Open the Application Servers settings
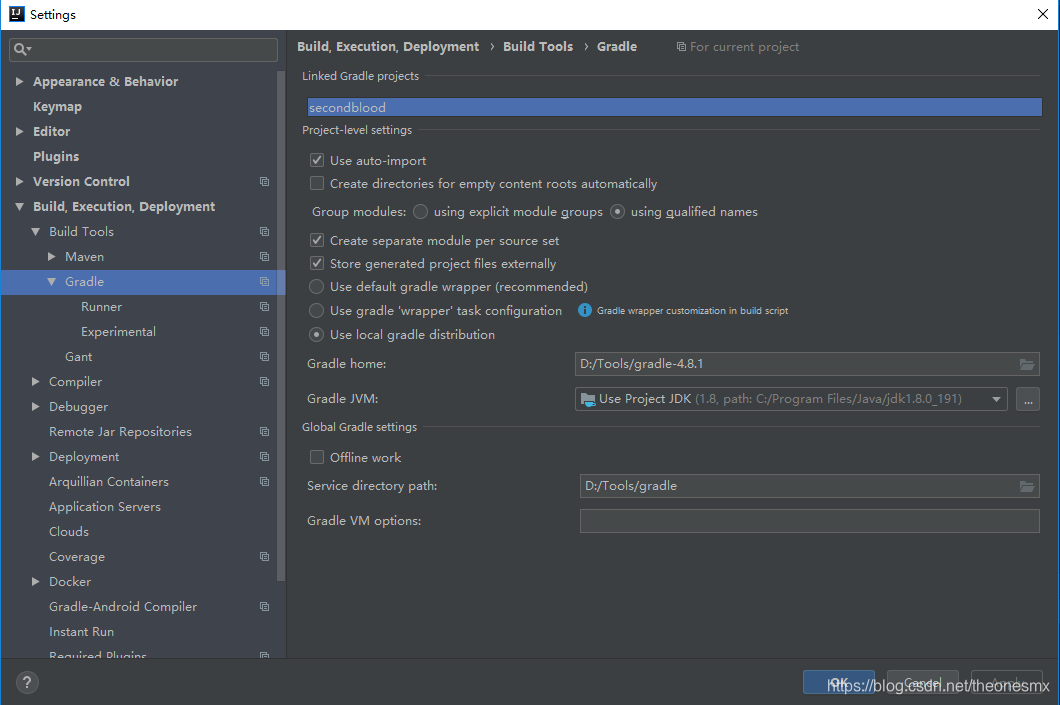This screenshot has width=1060, height=705. pos(105,507)
